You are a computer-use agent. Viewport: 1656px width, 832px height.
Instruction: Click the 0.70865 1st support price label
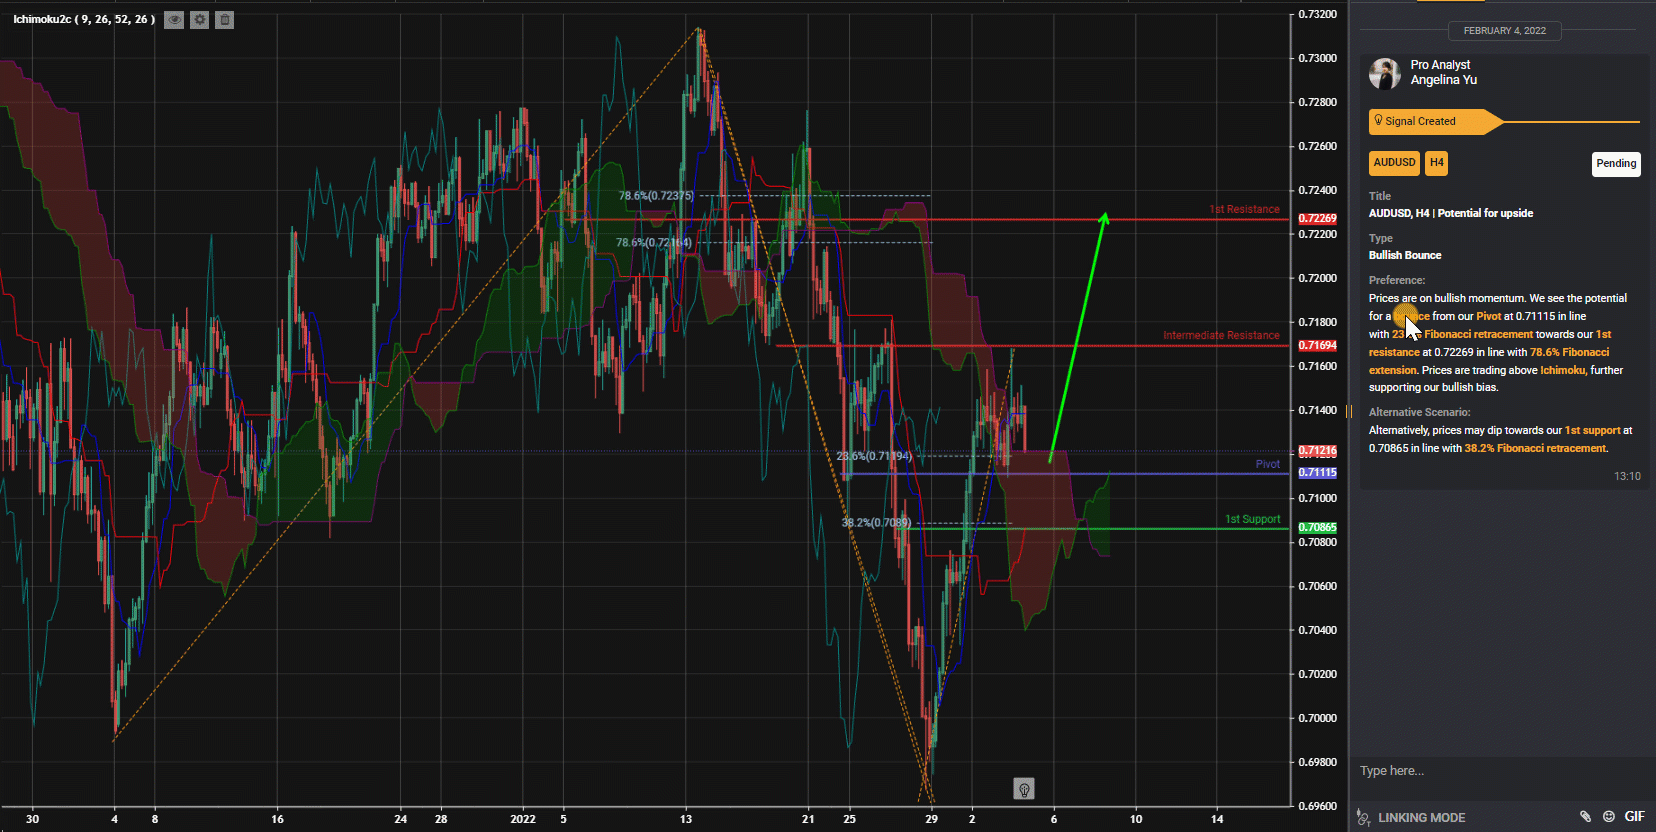[1317, 527]
